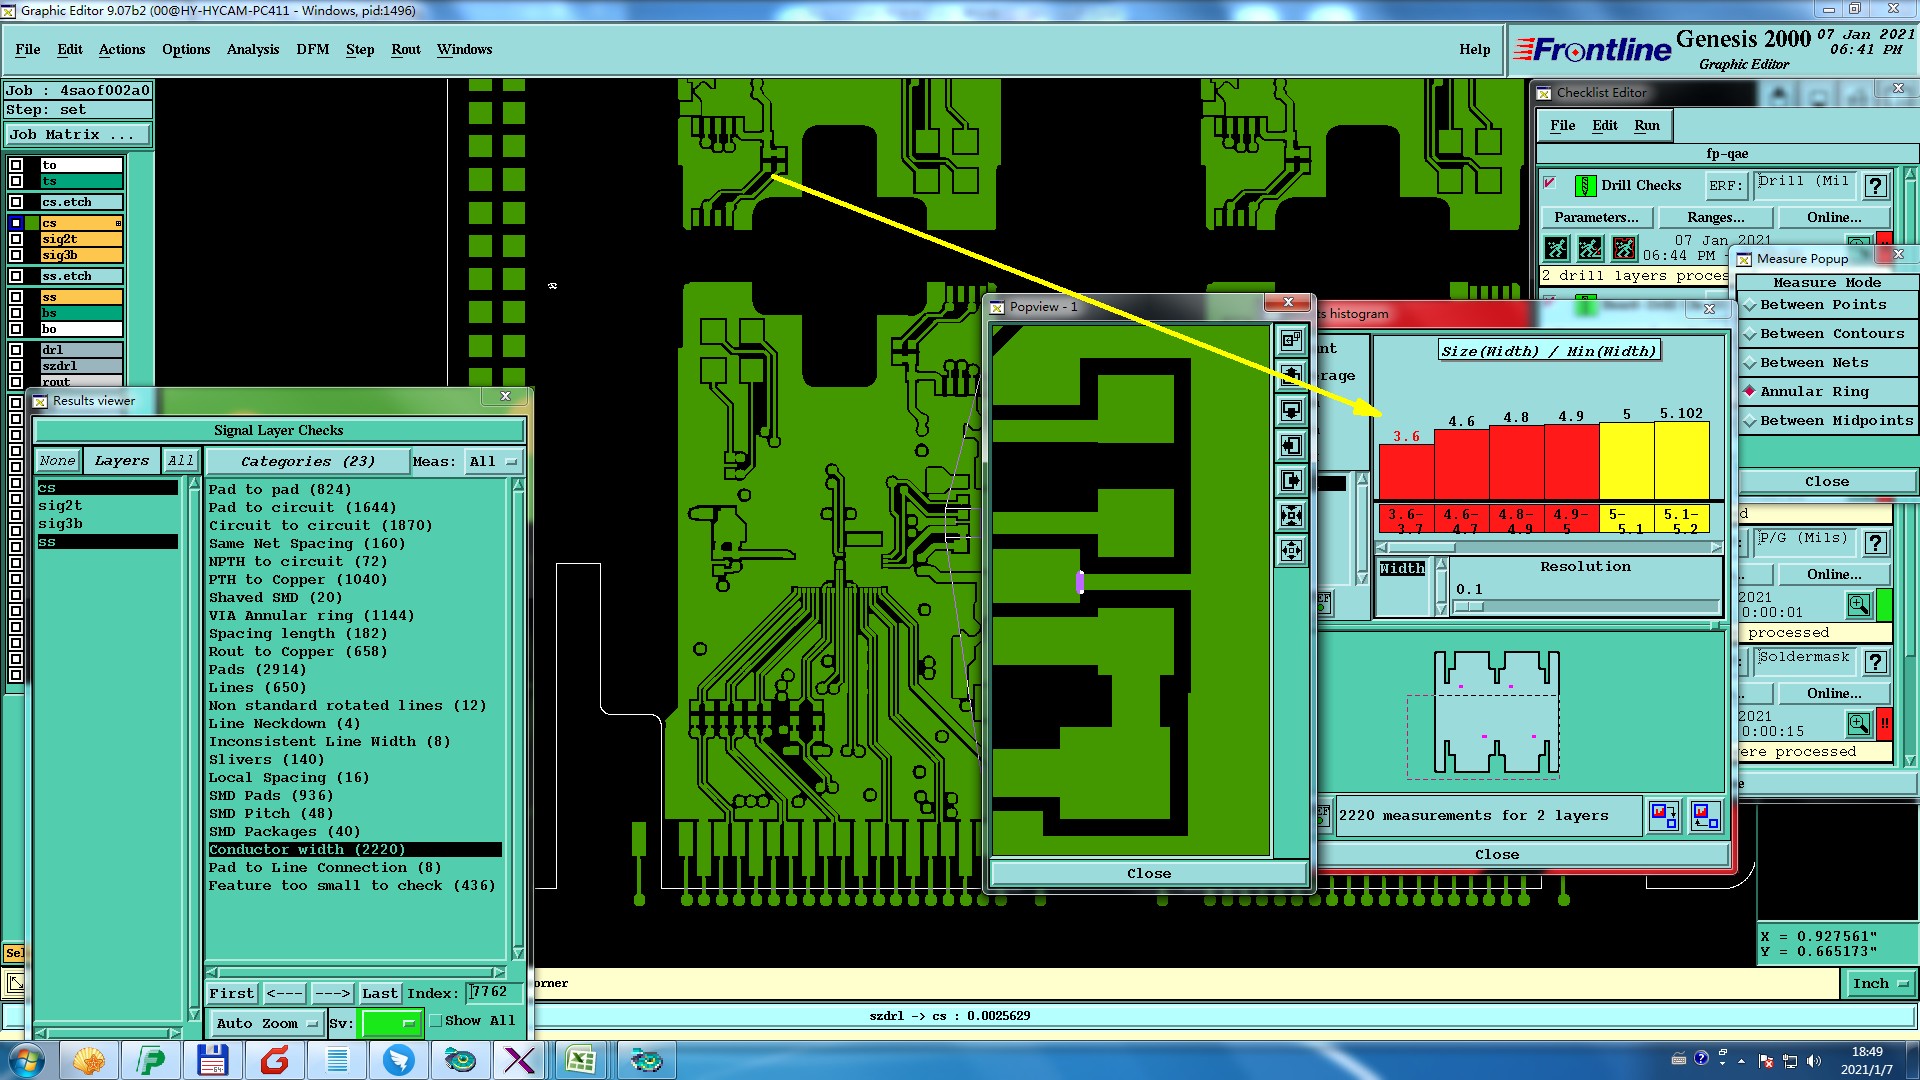Viewport: 1920px width, 1080px height.
Task: Open the Run menu in Checklist Editor
Action: point(1646,125)
